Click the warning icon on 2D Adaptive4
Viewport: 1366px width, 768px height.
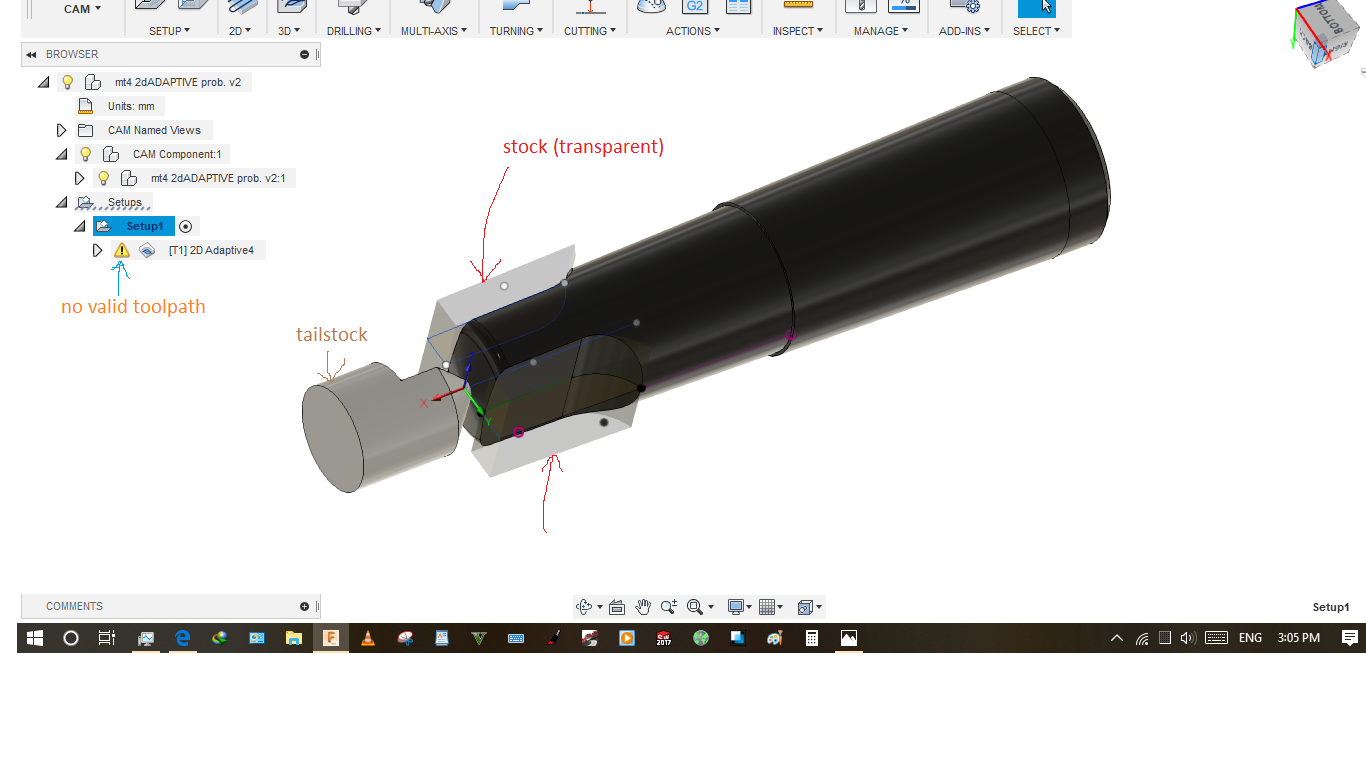pyautogui.click(x=122, y=250)
